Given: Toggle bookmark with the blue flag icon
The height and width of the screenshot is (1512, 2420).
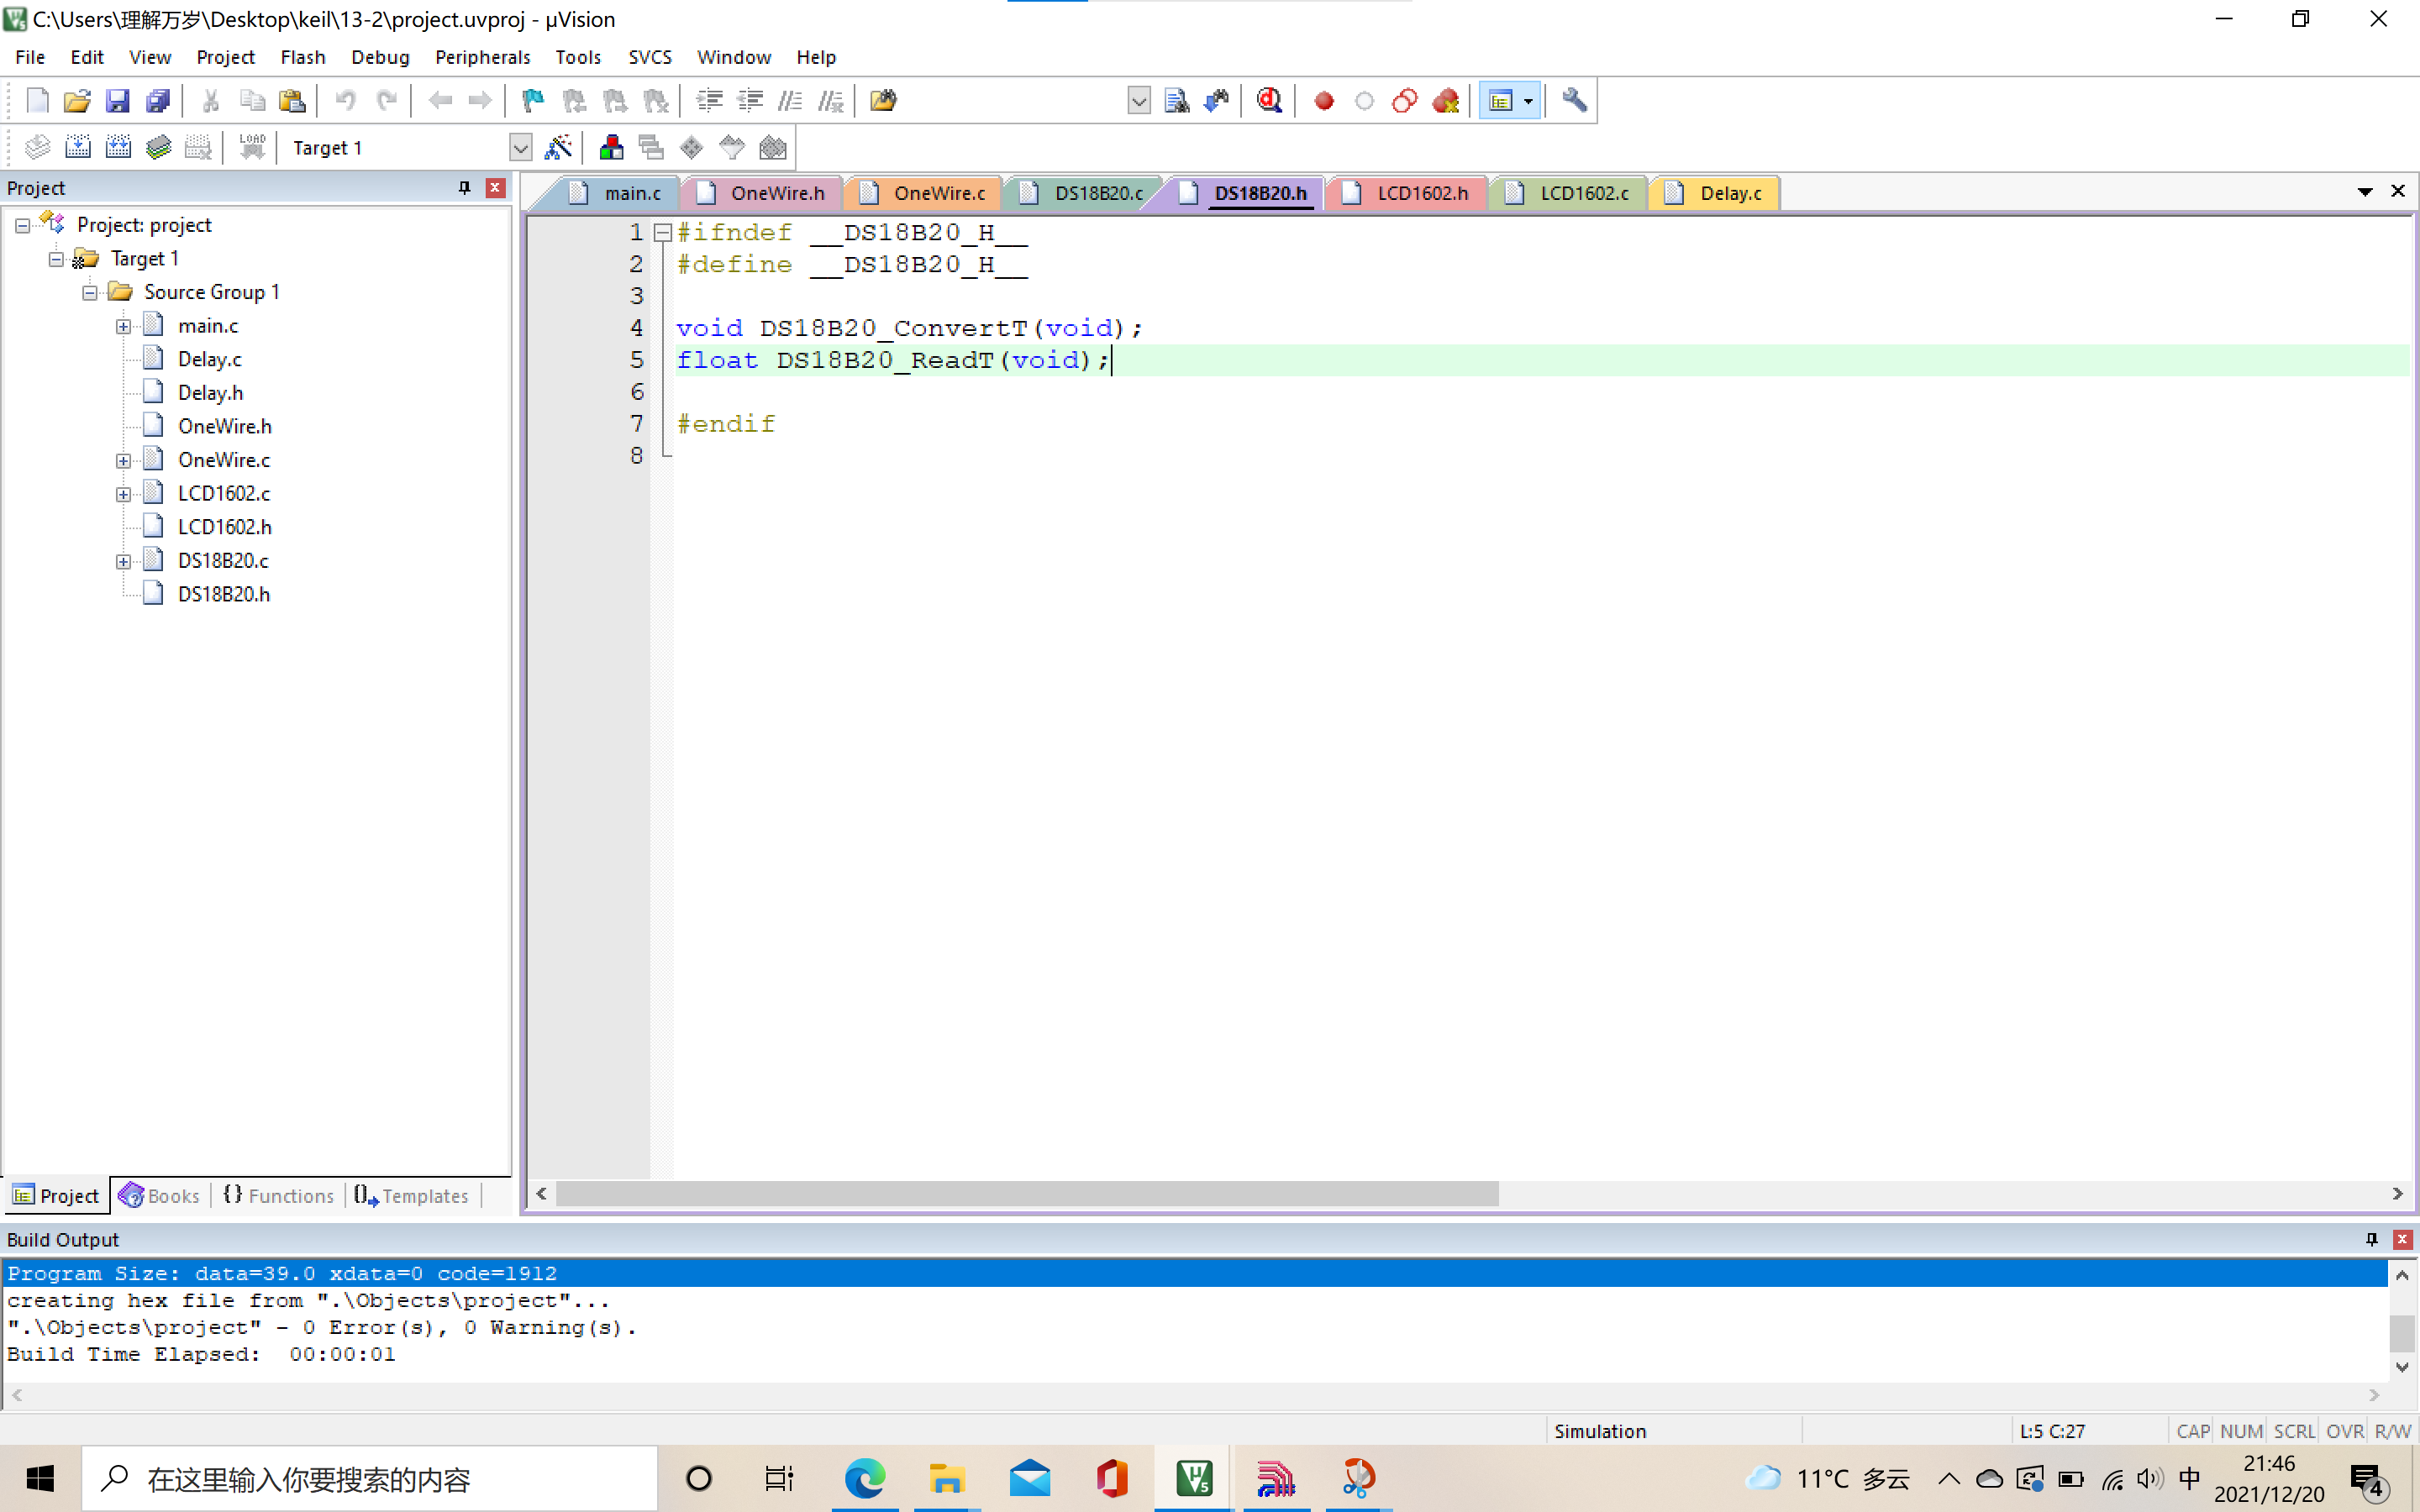Looking at the screenshot, I should (533, 100).
